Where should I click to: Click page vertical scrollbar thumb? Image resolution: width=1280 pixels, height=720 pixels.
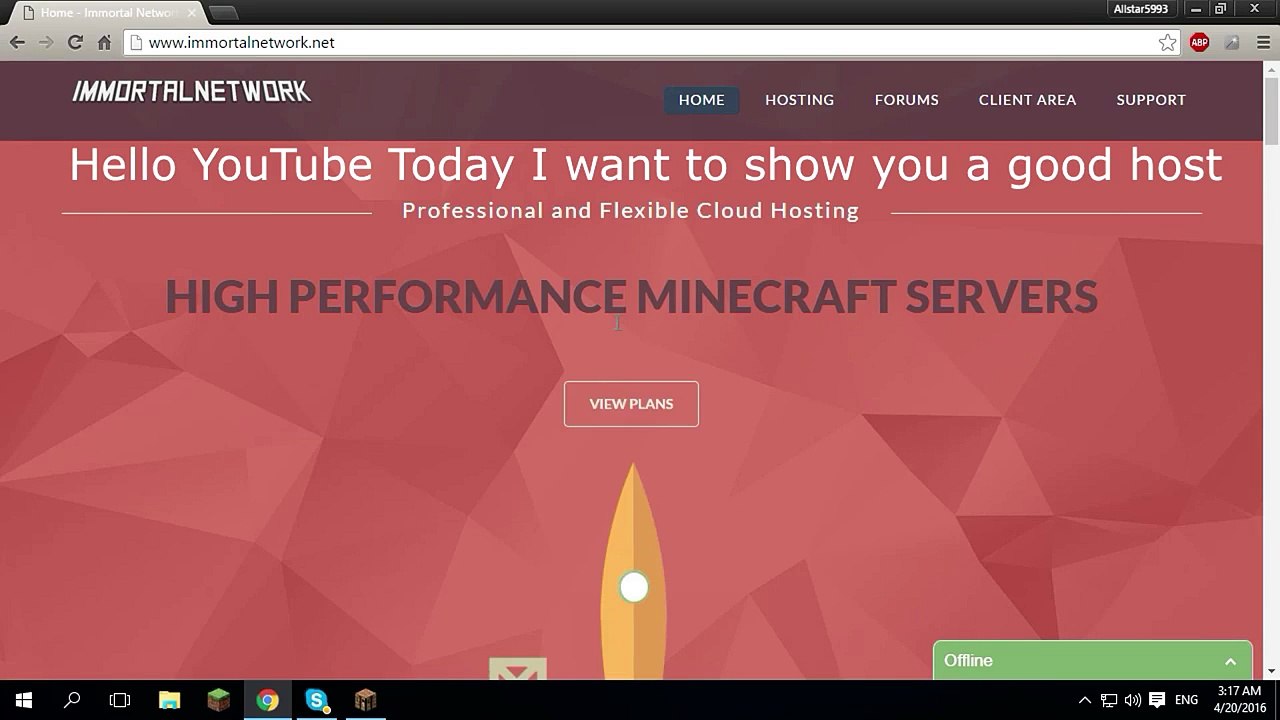[x=1271, y=112]
